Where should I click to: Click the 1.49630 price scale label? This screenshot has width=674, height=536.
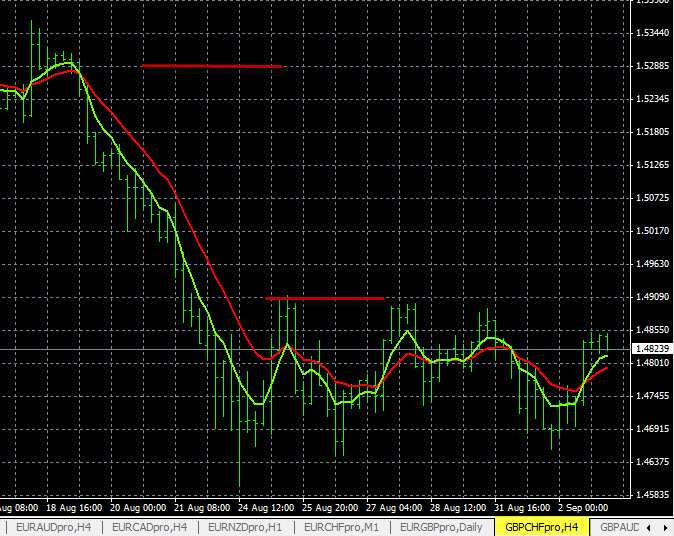click(x=653, y=263)
